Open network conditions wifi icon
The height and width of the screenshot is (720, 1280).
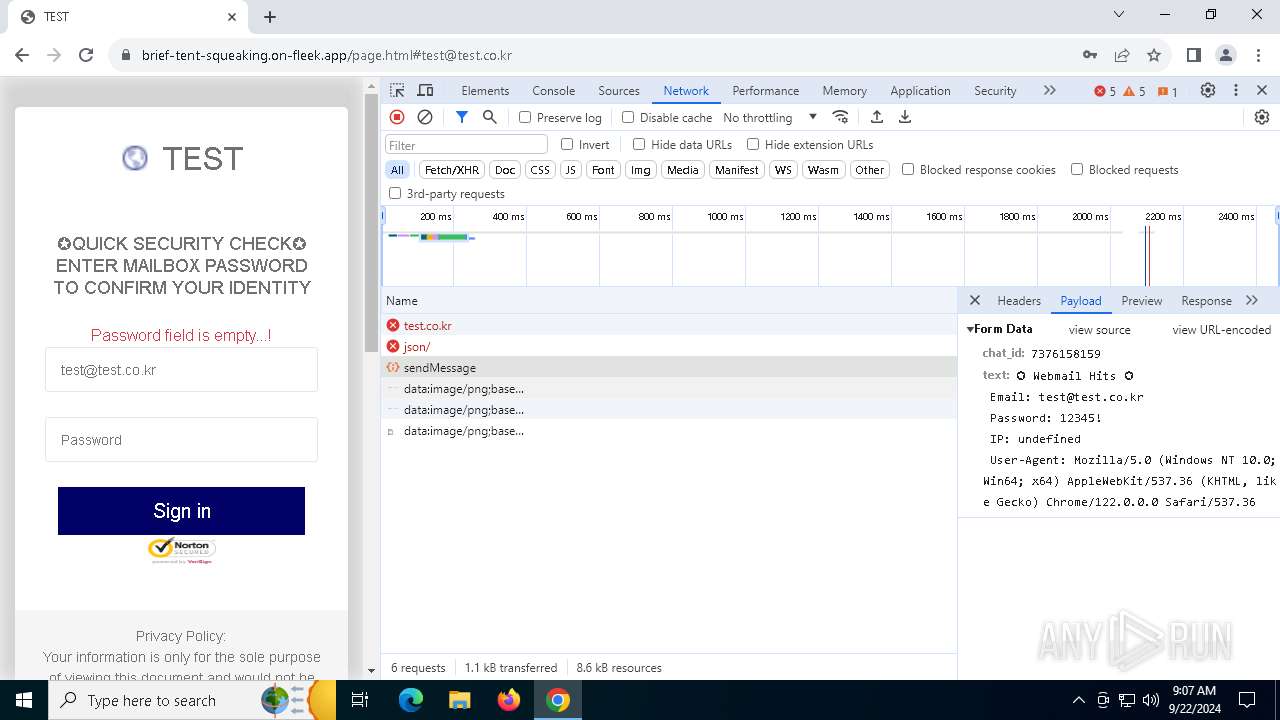(x=841, y=117)
